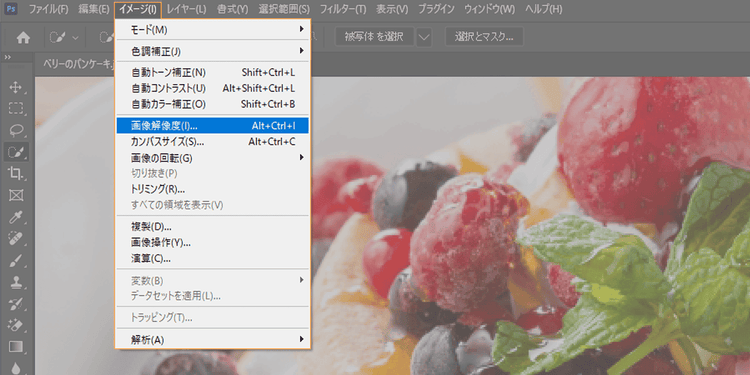The image size is (750, 375).
Task: Click the Photoshop Ps logo icon
Action: 11,9
